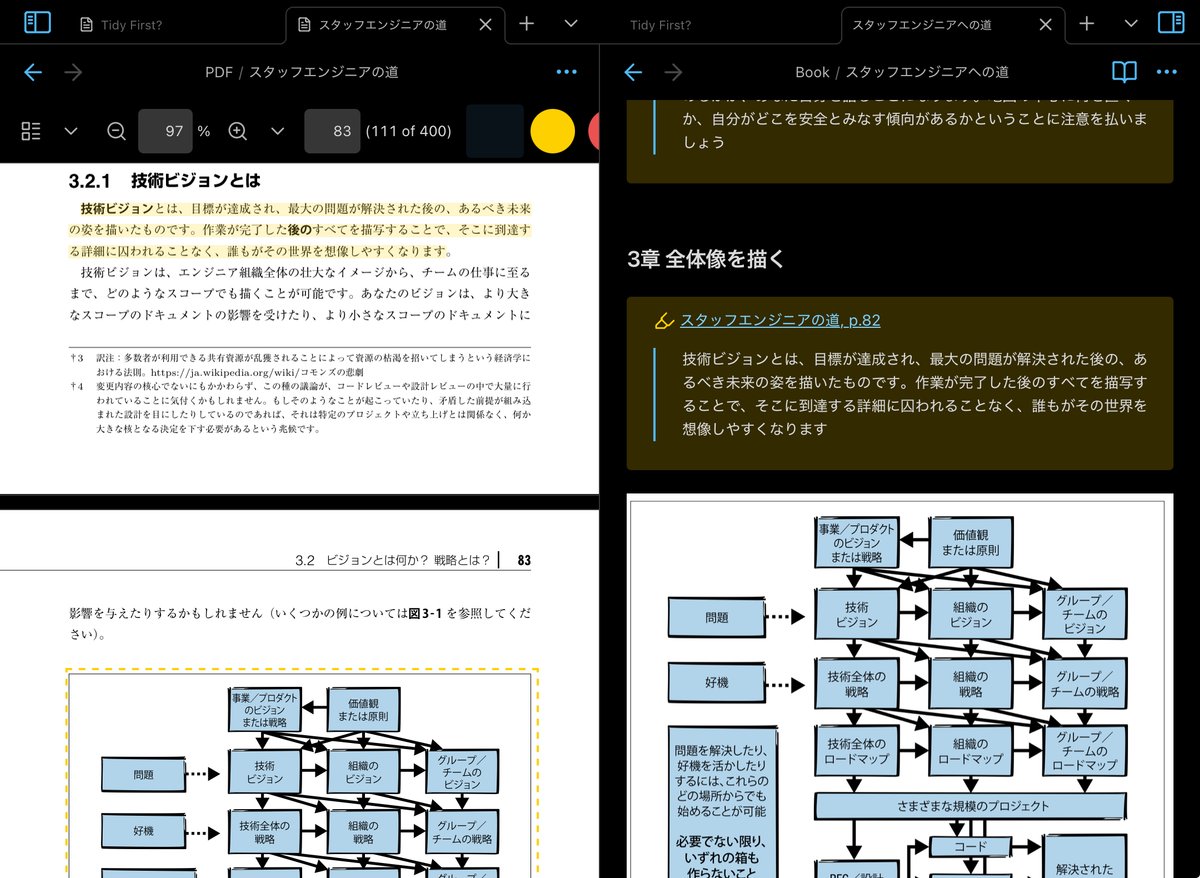Go forward in right Book pane
This screenshot has width=1200, height=878.
[x=673, y=72]
